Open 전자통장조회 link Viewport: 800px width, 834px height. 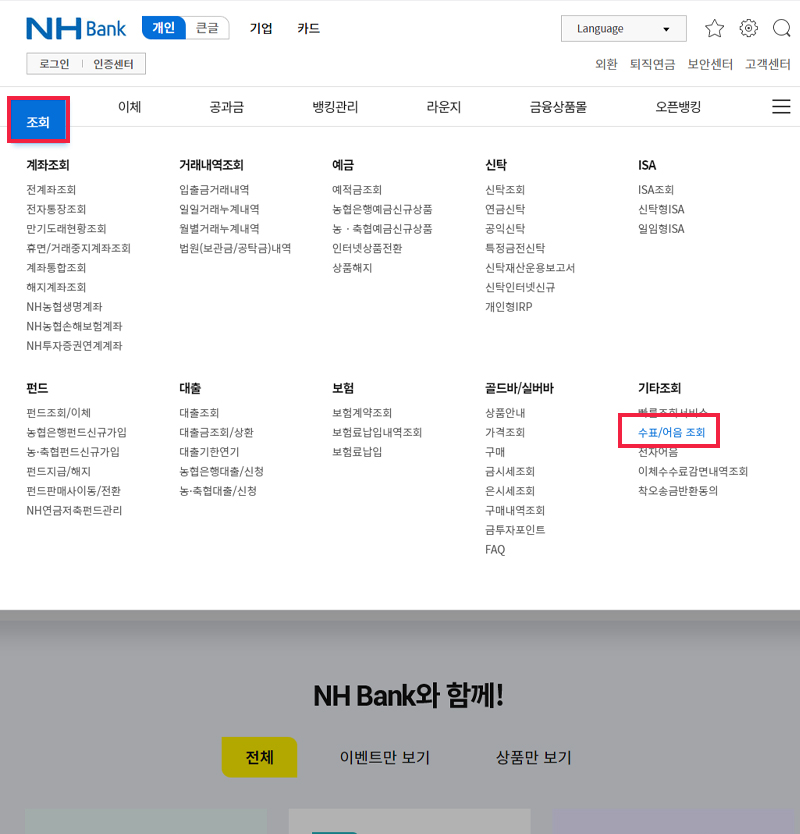coord(56,209)
